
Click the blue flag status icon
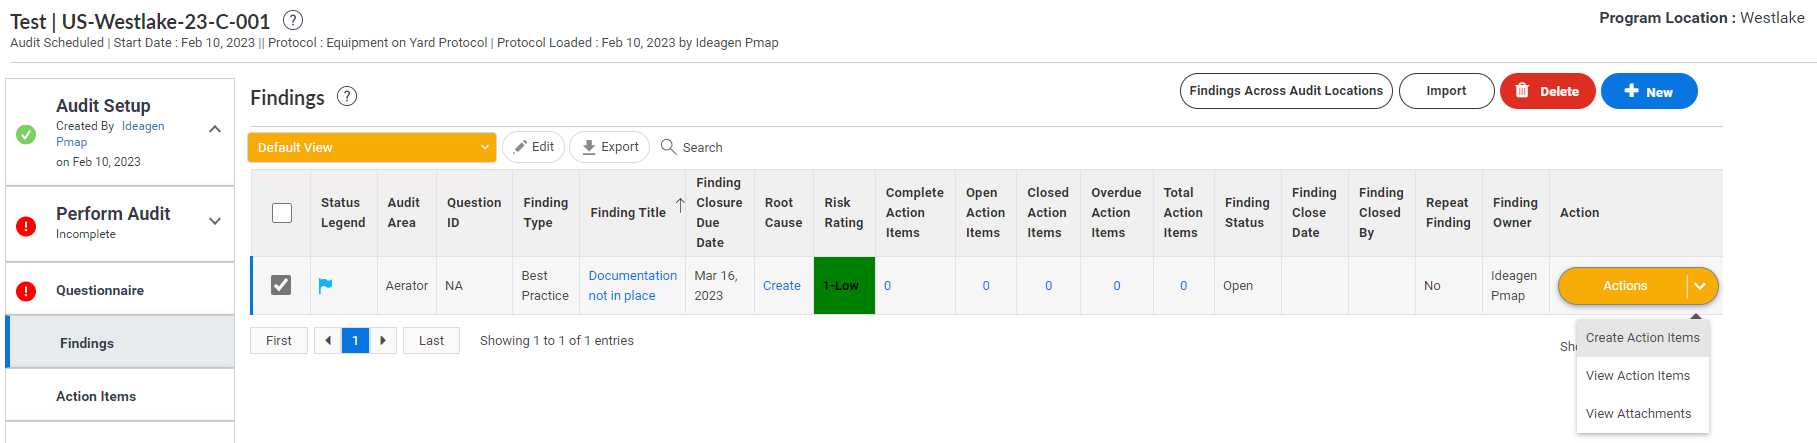[x=325, y=286]
